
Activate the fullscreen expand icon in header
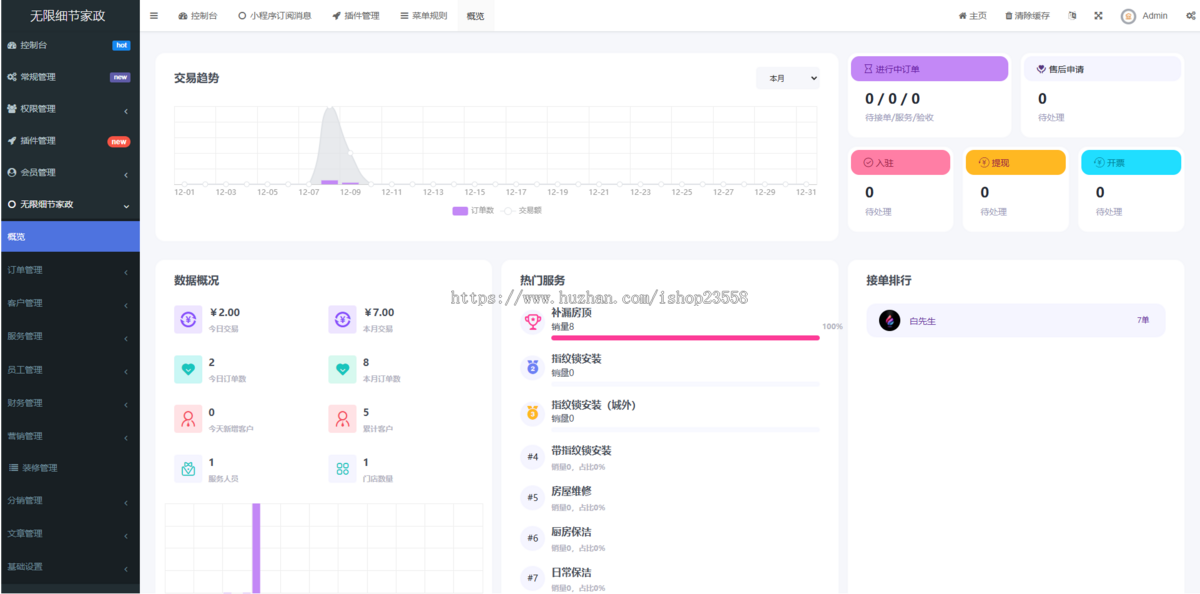click(x=1098, y=15)
